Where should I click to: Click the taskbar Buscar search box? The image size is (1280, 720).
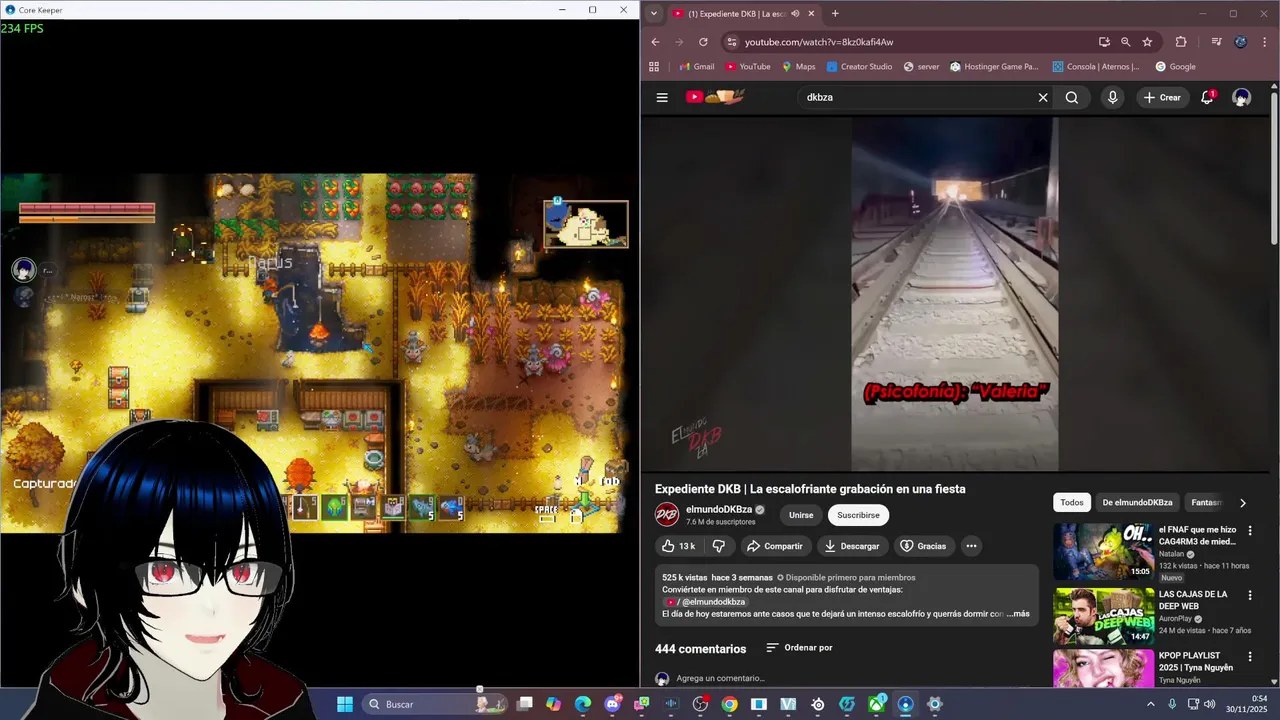(433, 704)
